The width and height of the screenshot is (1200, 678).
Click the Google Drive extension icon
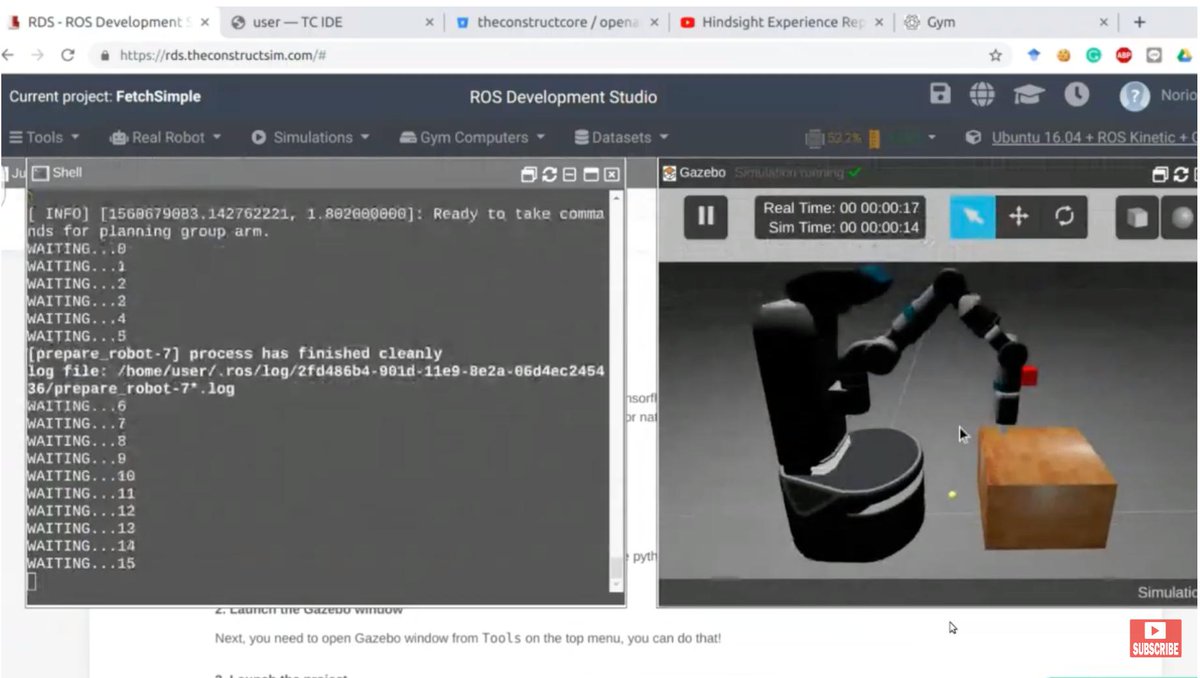tap(1182, 55)
